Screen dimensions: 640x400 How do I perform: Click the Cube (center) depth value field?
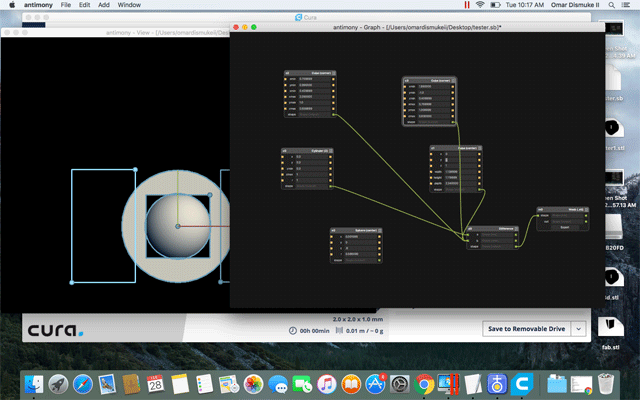(460, 184)
